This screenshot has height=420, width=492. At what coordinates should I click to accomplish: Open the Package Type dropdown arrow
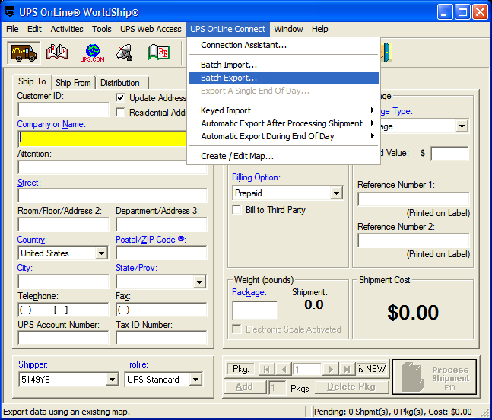point(462,126)
